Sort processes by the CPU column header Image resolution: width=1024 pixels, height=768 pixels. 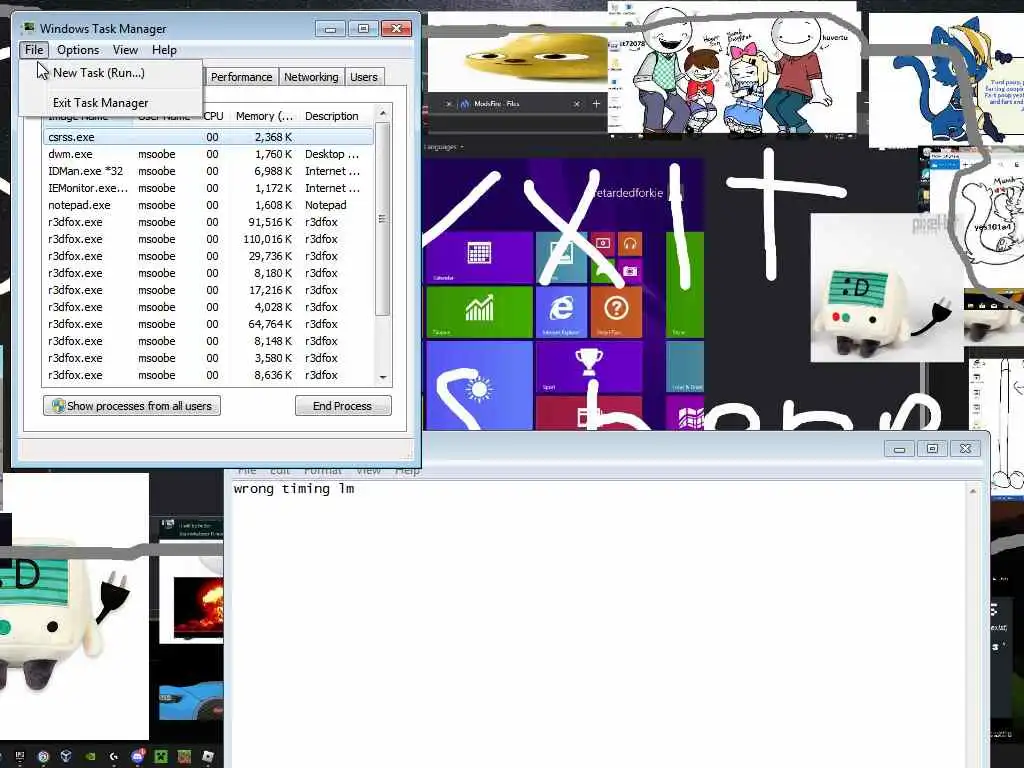(x=214, y=116)
